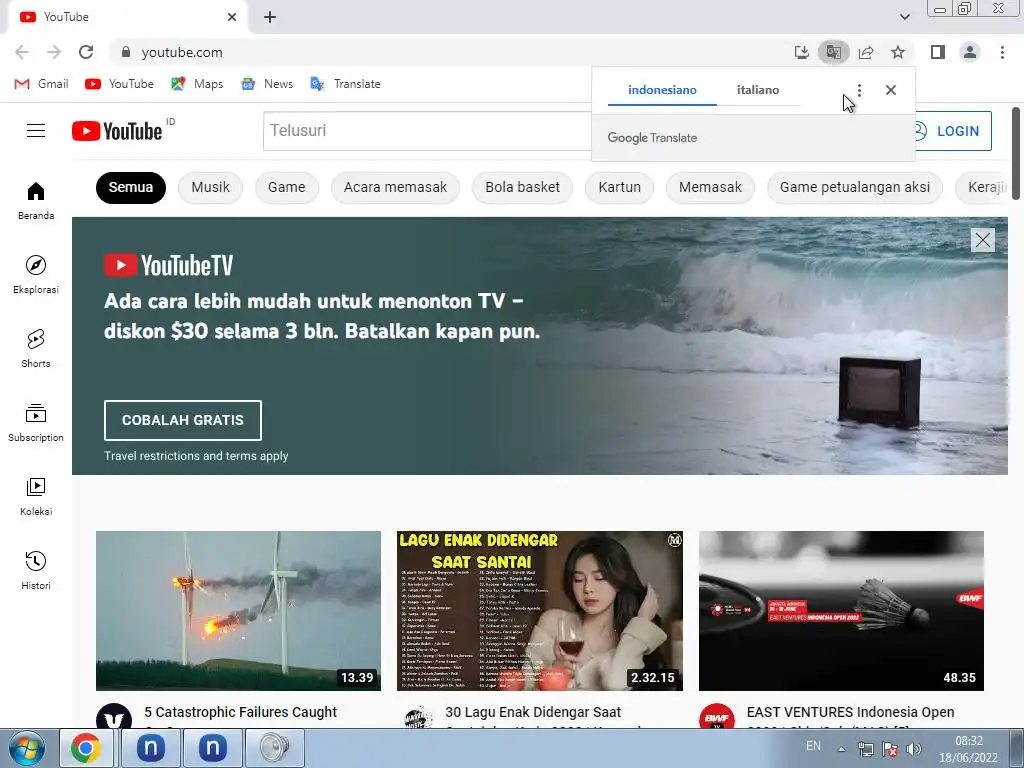
Task: Click the EN language indicator
Action: [x=813, y=746]
